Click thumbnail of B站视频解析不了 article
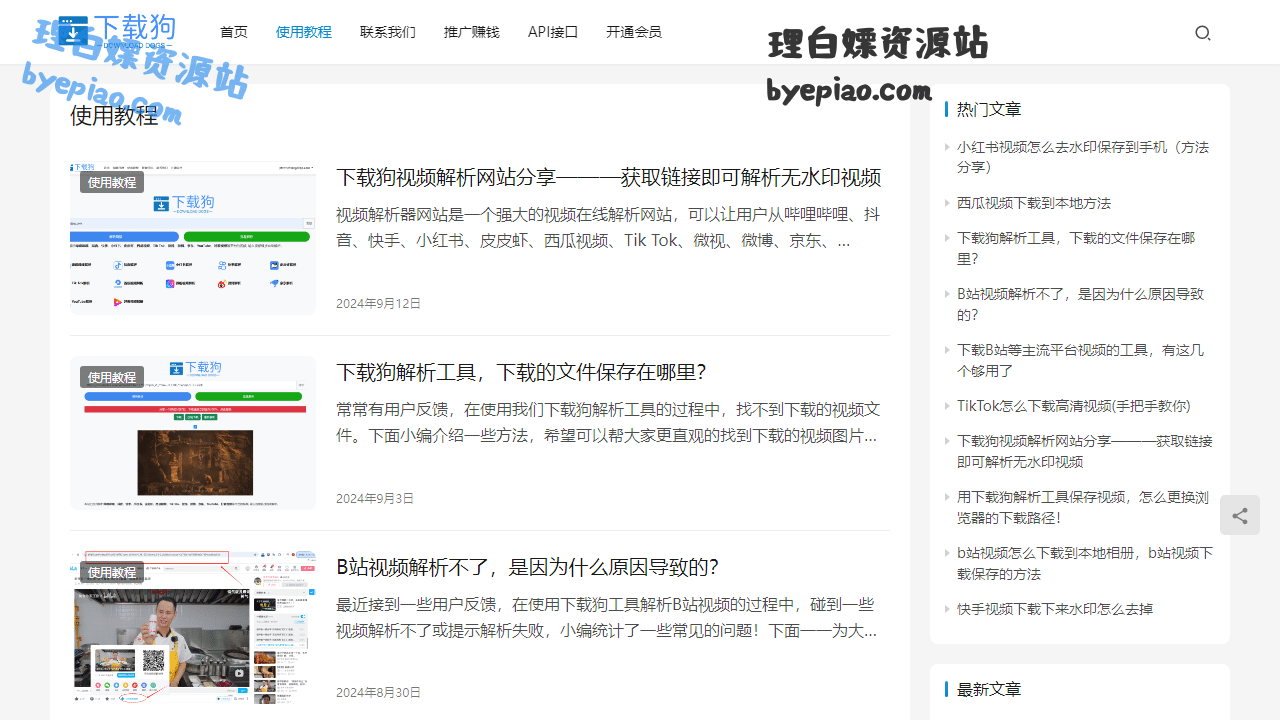Image resolution: width=1280 pixels, height=720 pixels. pyautogui.click(x=193, y=628)
